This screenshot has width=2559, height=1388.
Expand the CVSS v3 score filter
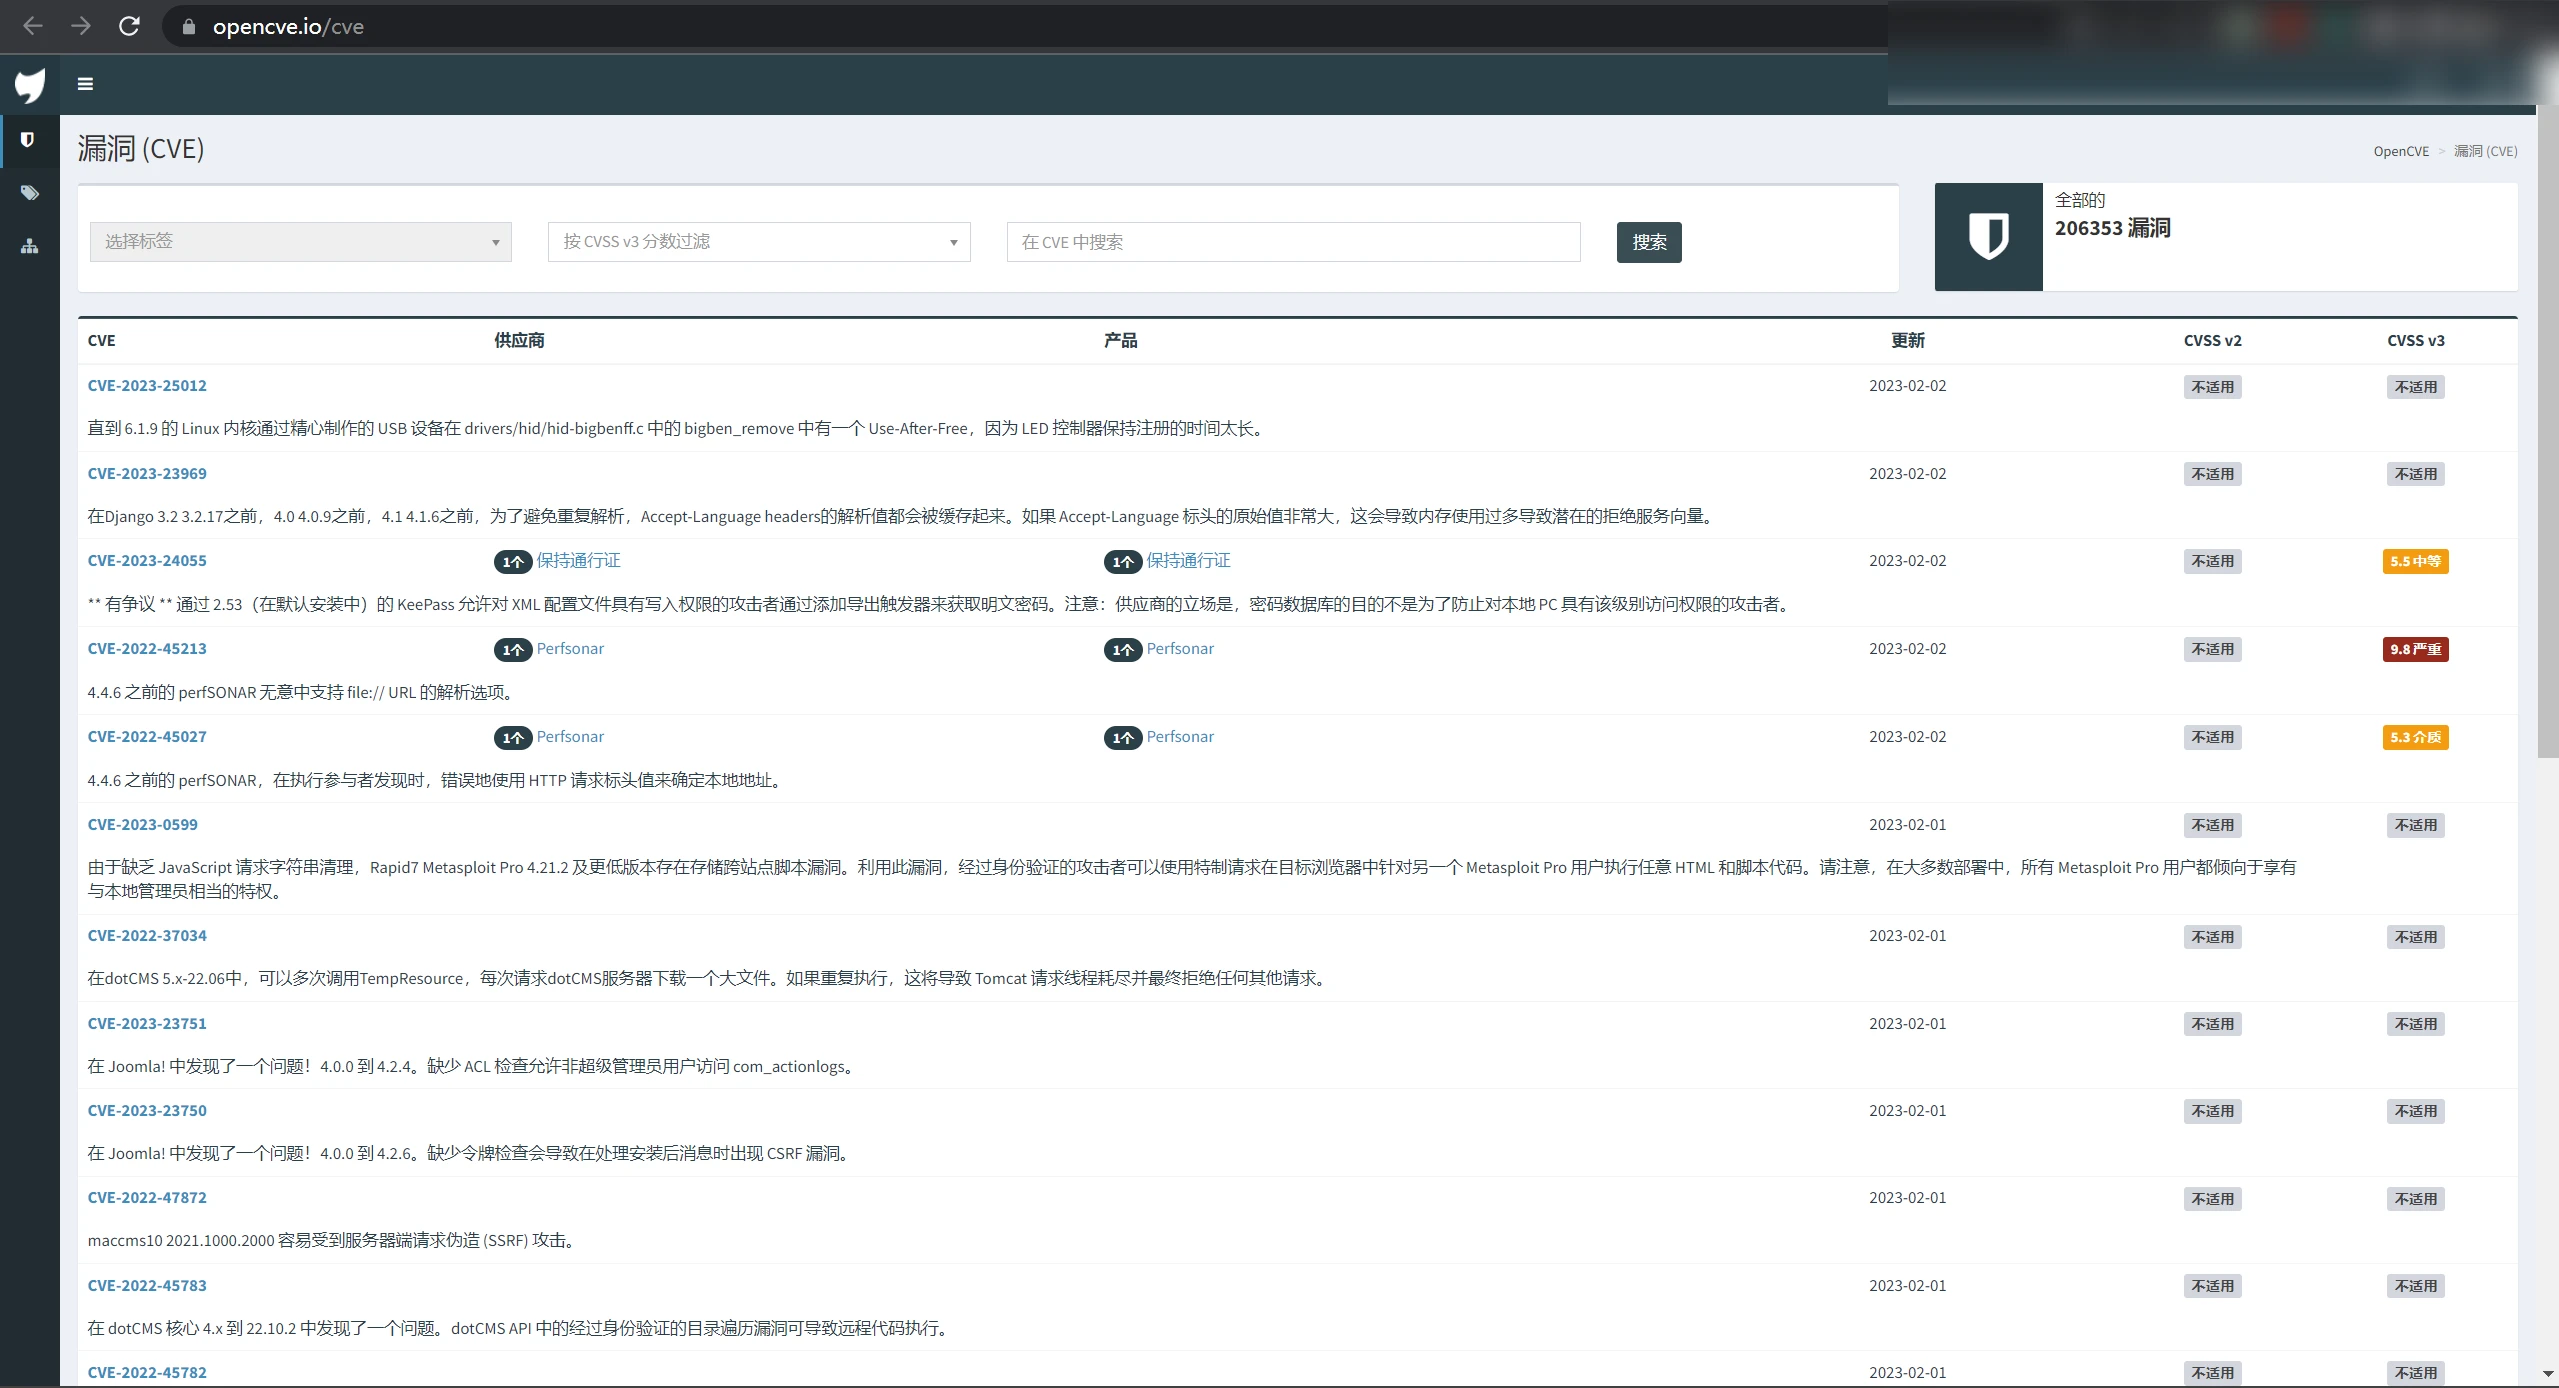tap(758, 242)
